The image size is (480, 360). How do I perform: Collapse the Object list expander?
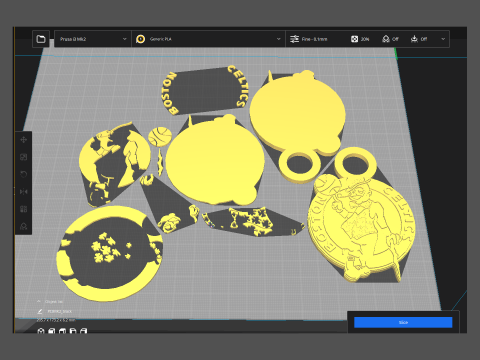click(x=39, y=301)
